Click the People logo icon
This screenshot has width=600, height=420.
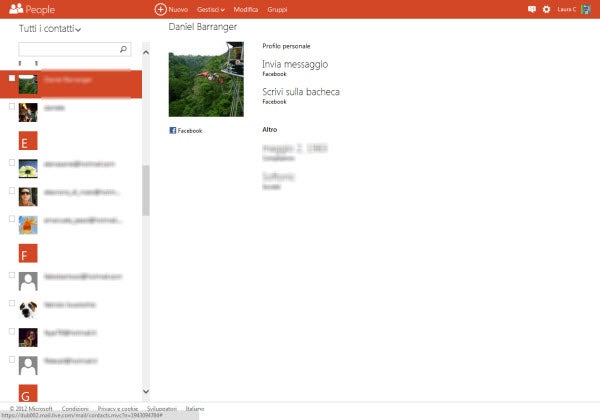coord(16,9)
